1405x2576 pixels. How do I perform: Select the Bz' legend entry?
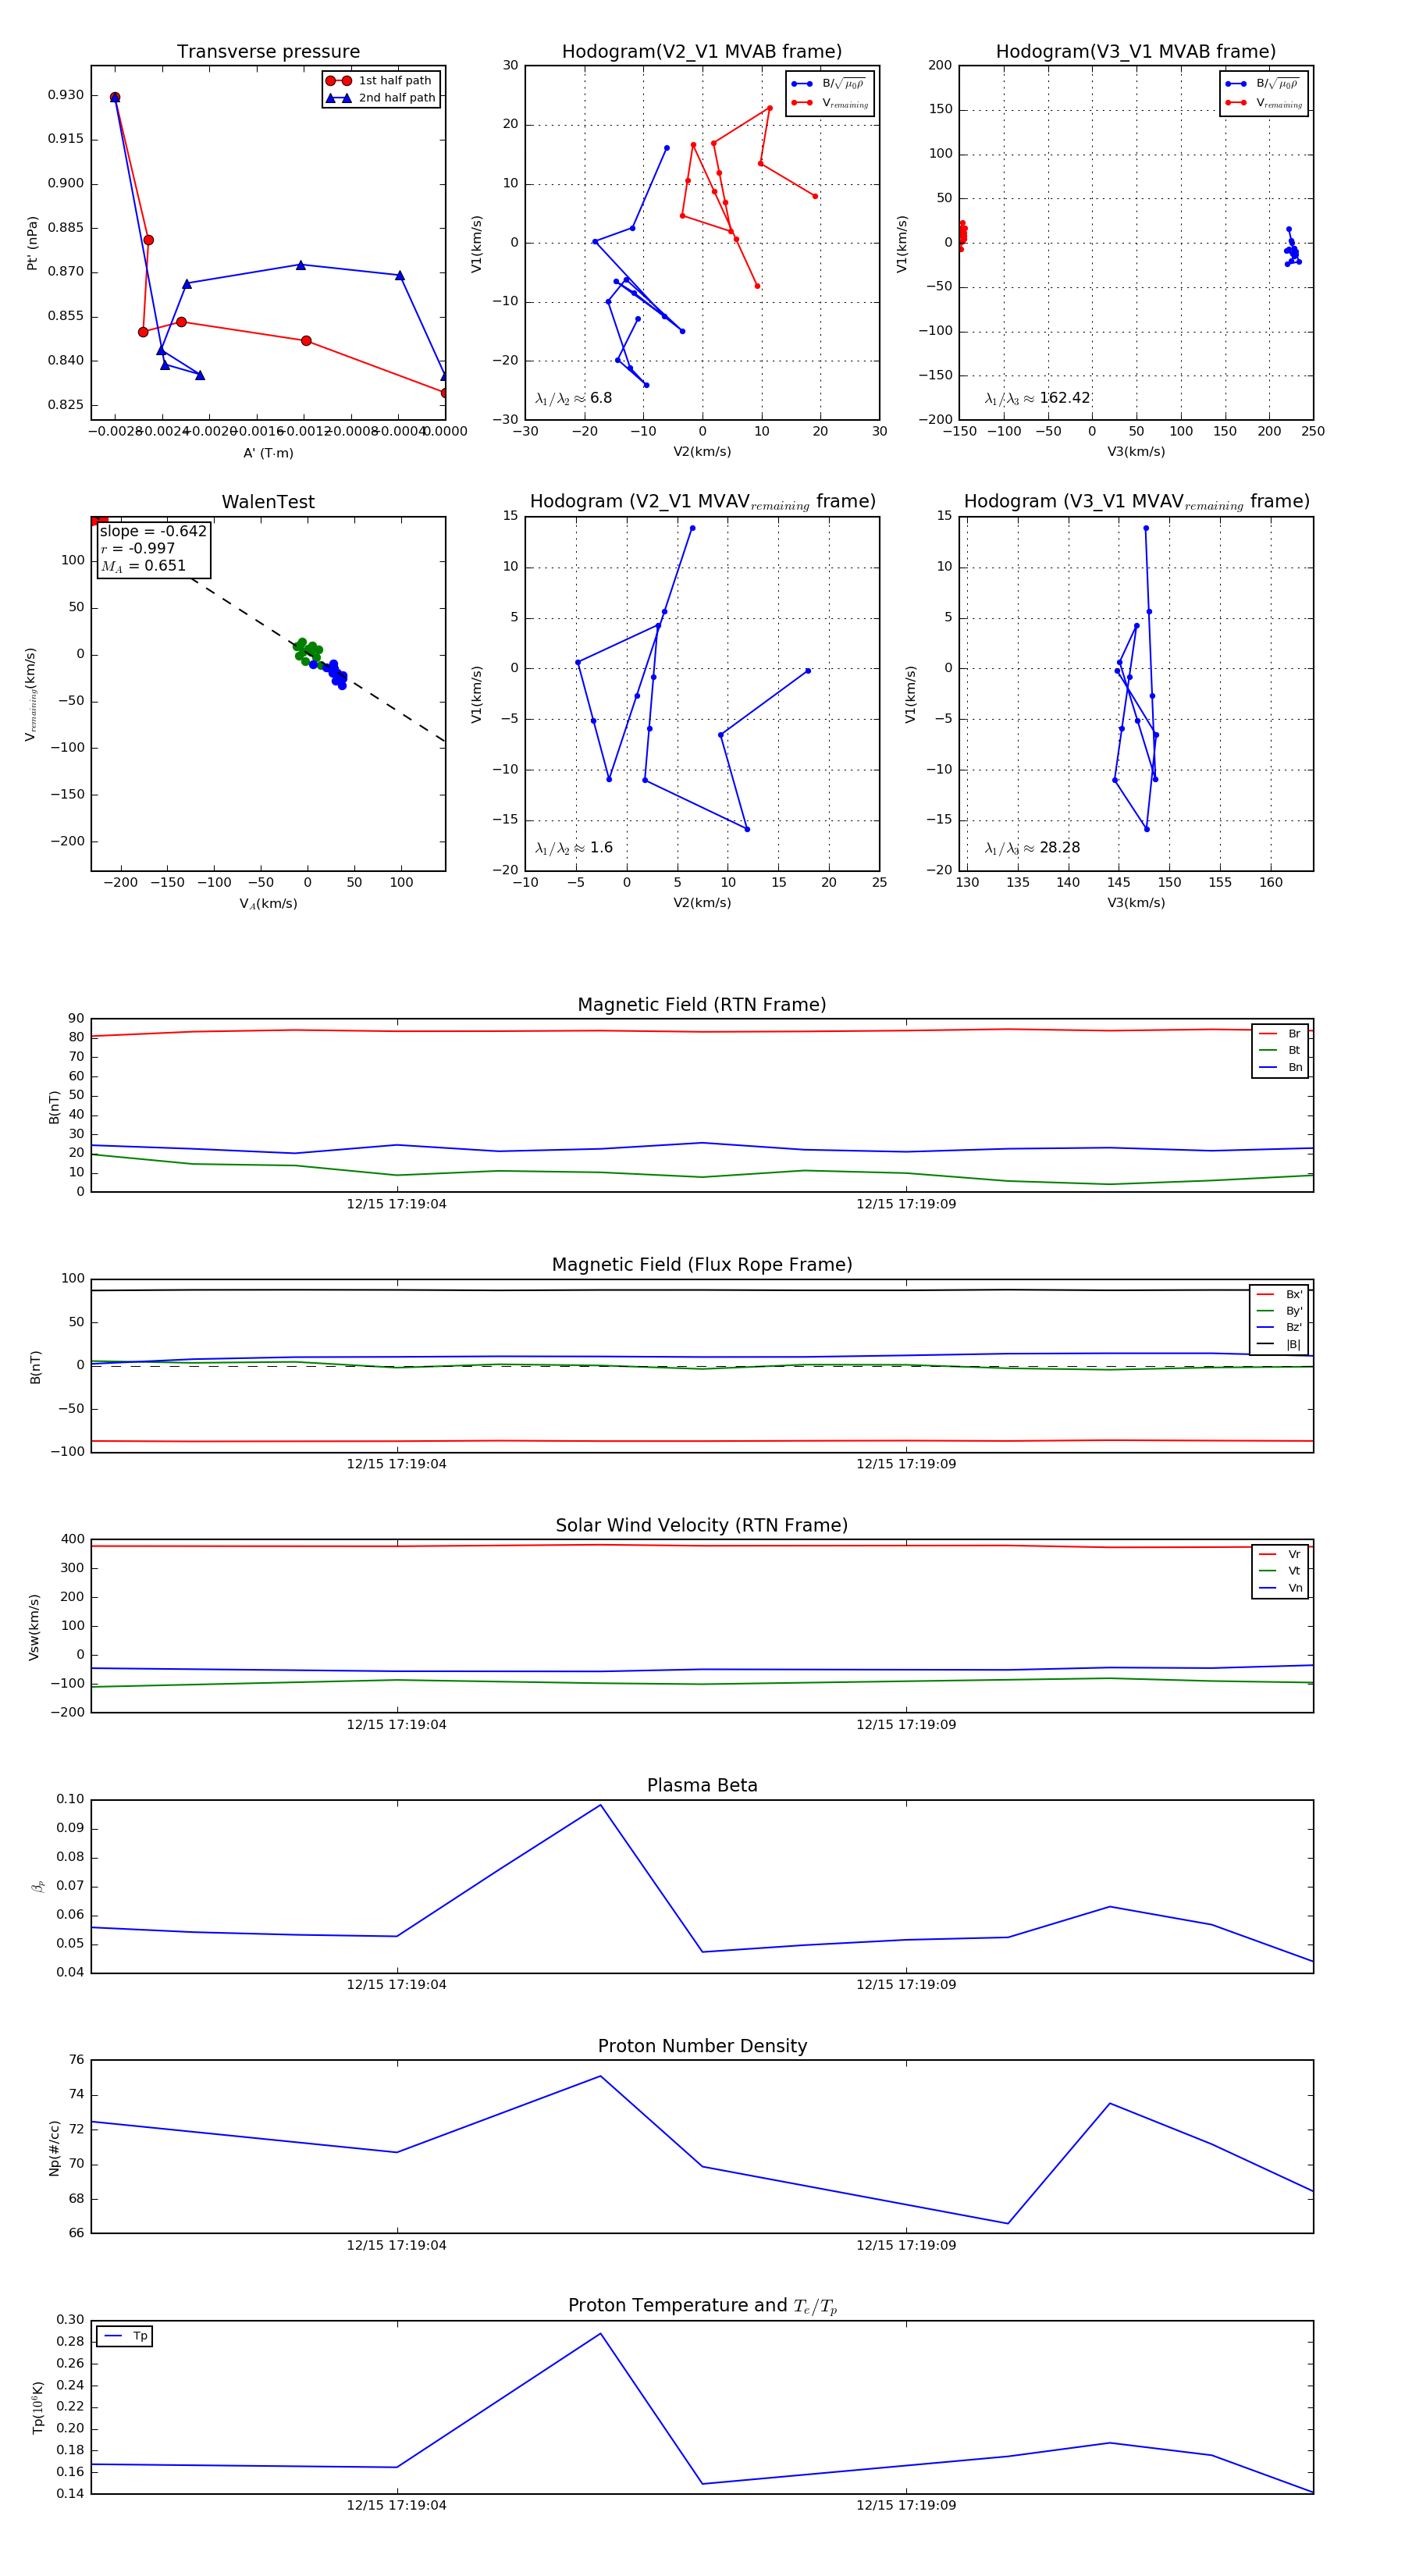click(1280, 1328)
